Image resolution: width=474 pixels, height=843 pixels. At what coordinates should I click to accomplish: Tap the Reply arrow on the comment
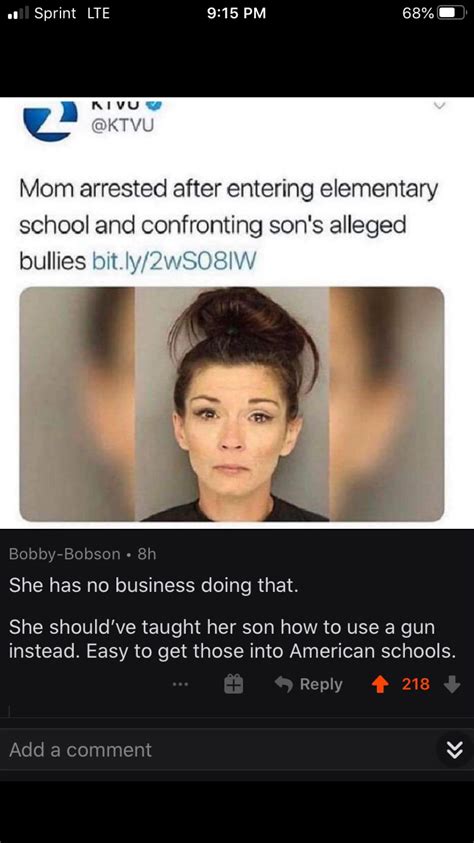[308, 684]
